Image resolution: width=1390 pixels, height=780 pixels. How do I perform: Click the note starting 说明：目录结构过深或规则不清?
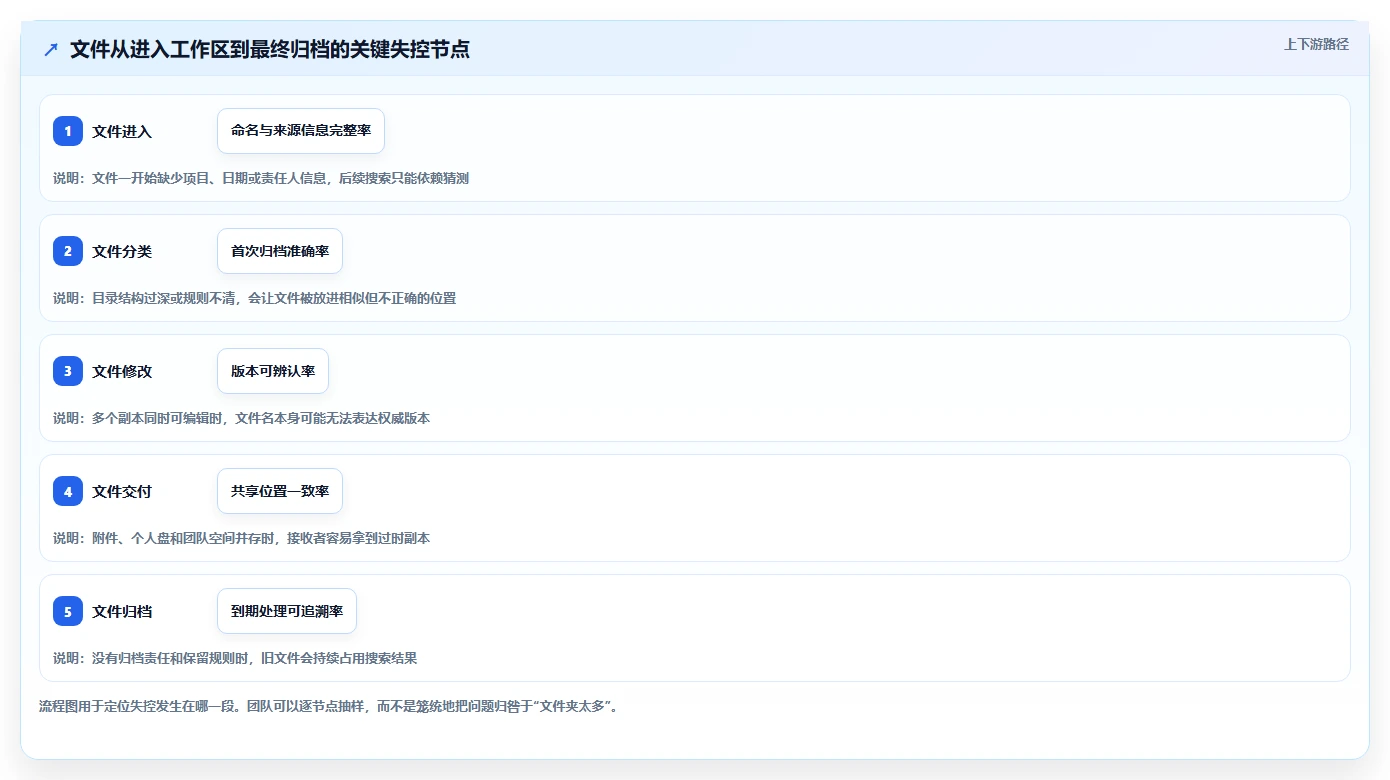pos(255,298)
